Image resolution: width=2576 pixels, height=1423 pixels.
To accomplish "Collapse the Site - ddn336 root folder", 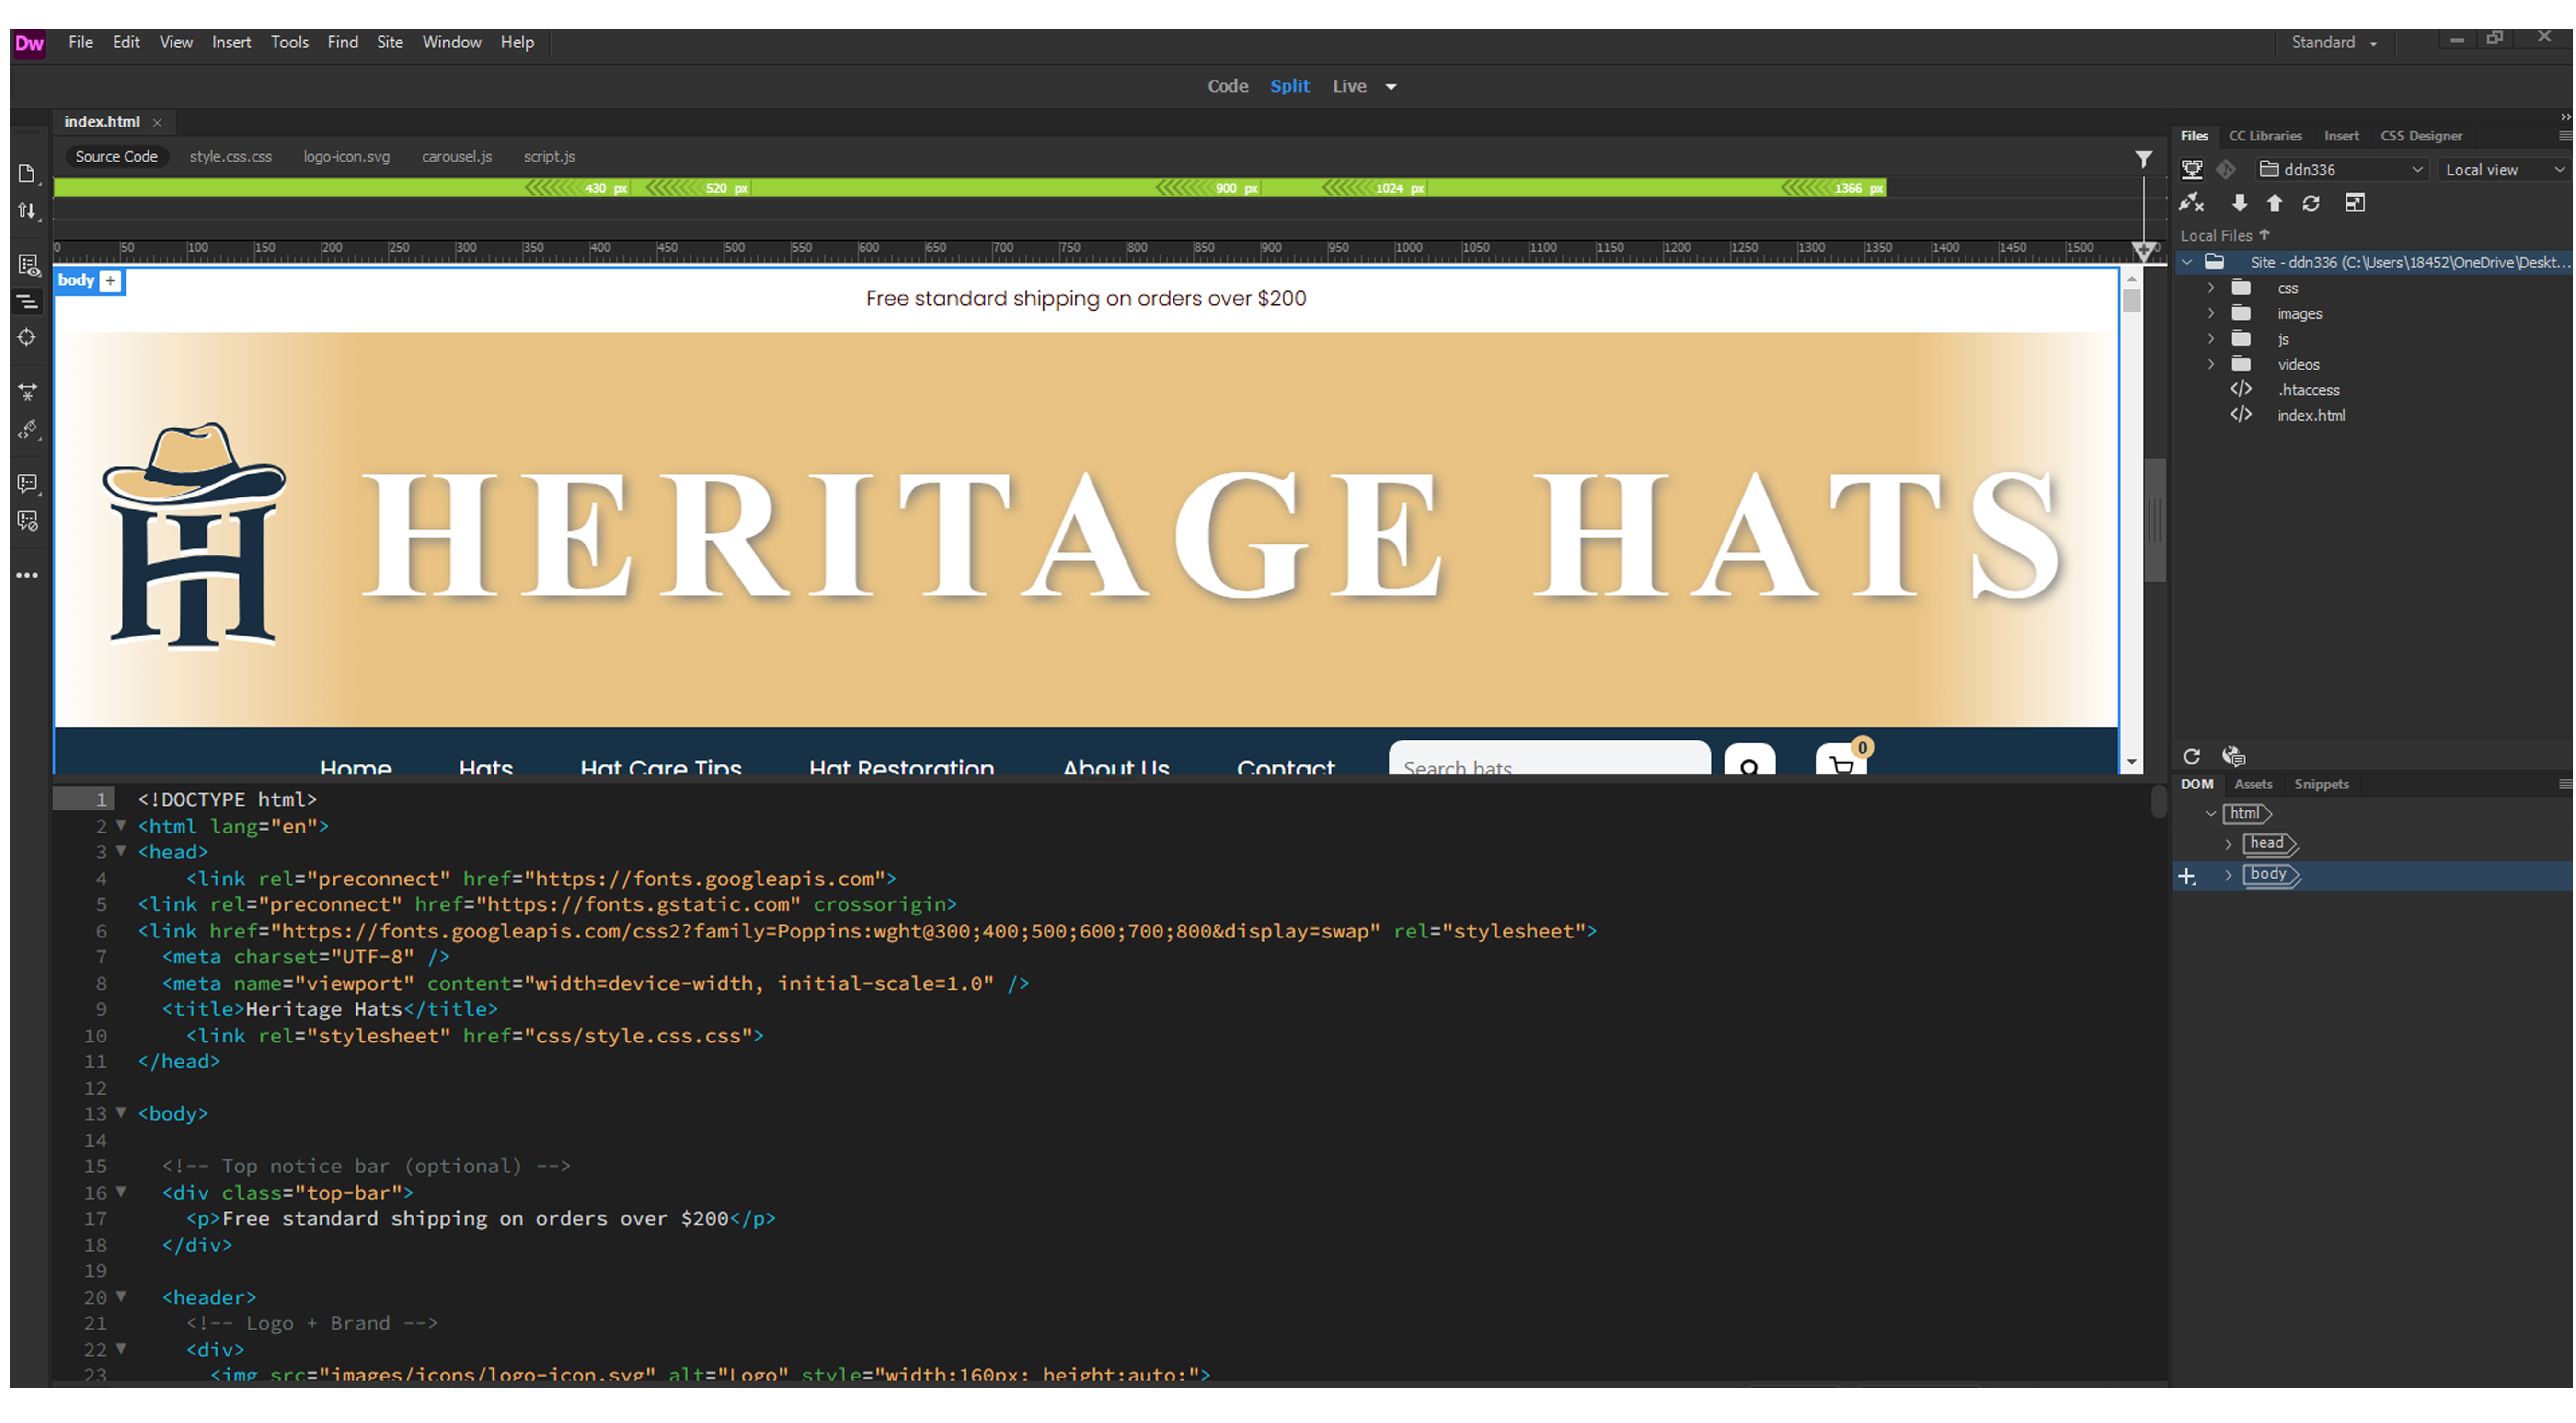I will point(2187,262).
